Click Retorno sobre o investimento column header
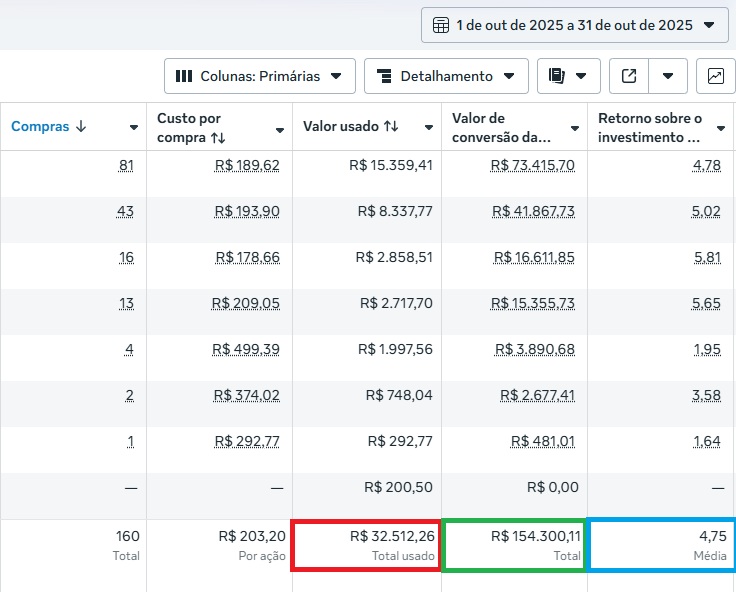This screenshot has height=592, width=736. coord(649,127)
